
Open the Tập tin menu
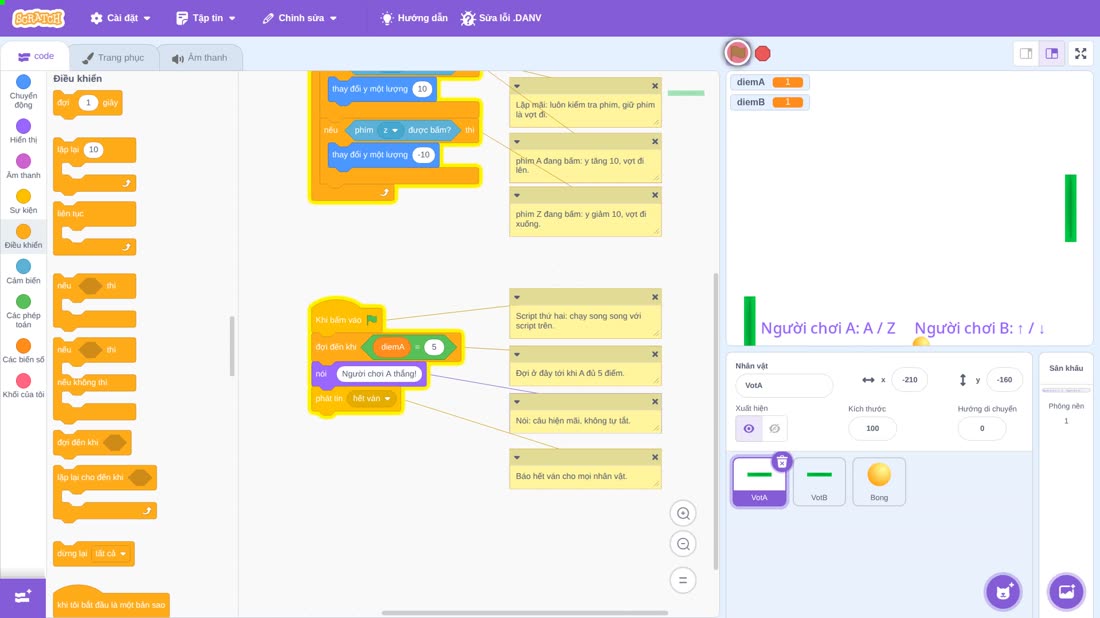[206, 18]
